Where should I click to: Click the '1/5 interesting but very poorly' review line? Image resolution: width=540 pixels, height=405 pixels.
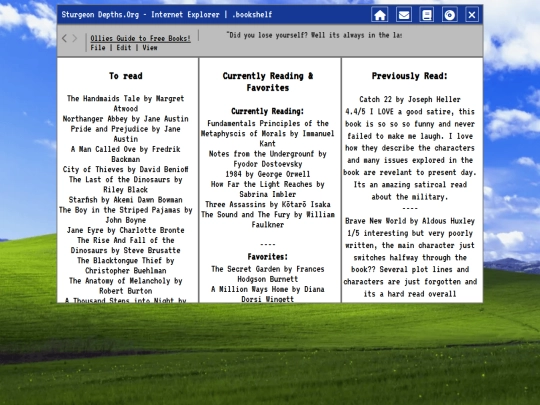coord(410,233)
